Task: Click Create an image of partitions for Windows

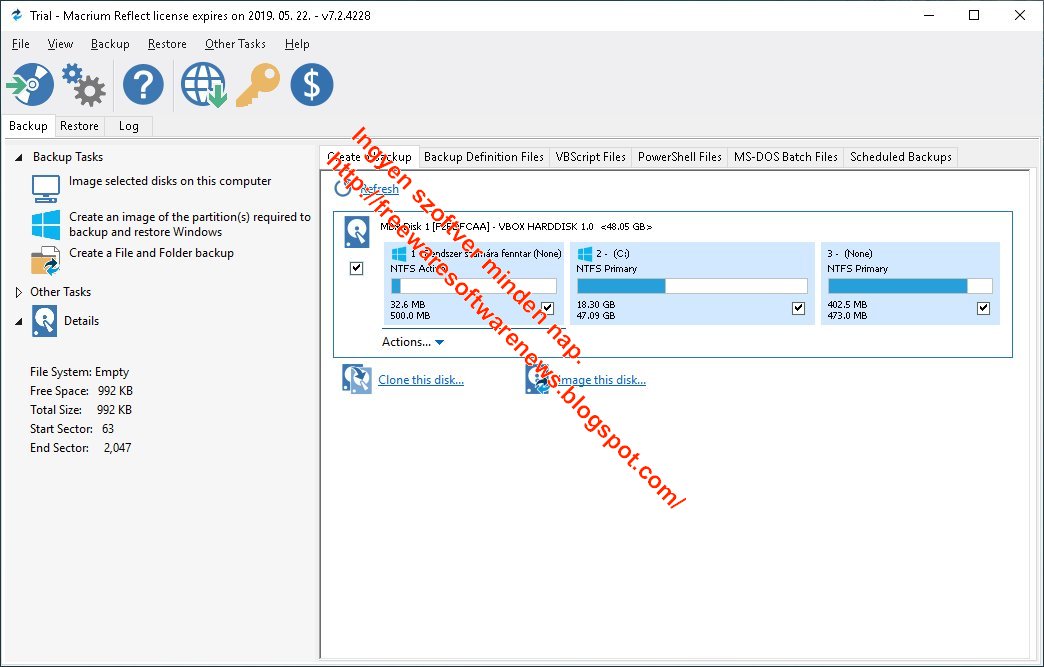Action: click(x=190, y=224)
